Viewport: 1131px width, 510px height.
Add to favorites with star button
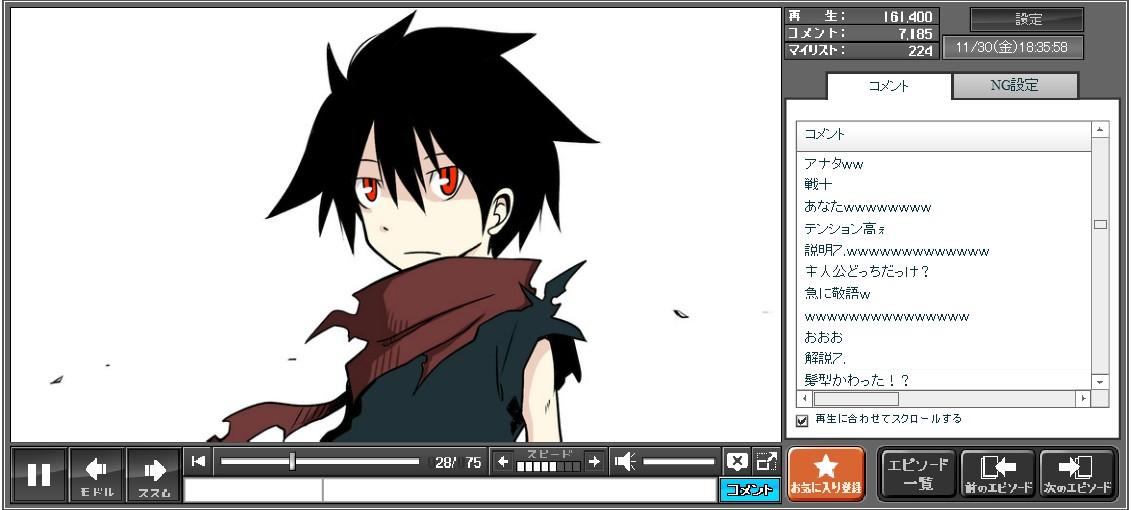click(826, 474)
